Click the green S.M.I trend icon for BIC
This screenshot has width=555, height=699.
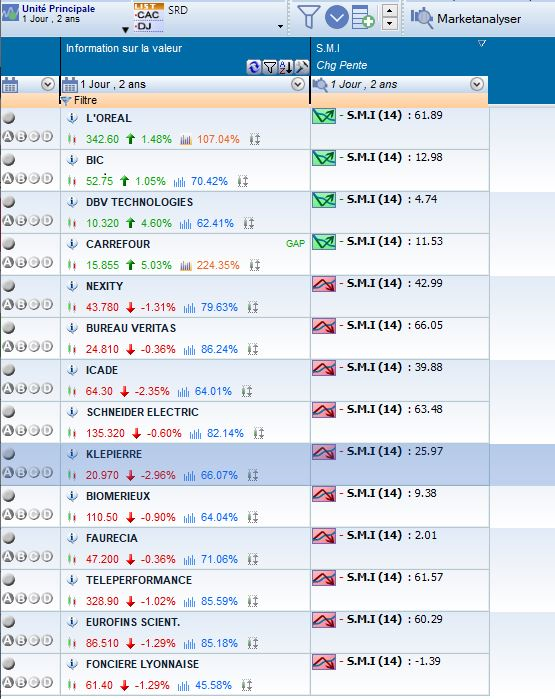(324, 158)
